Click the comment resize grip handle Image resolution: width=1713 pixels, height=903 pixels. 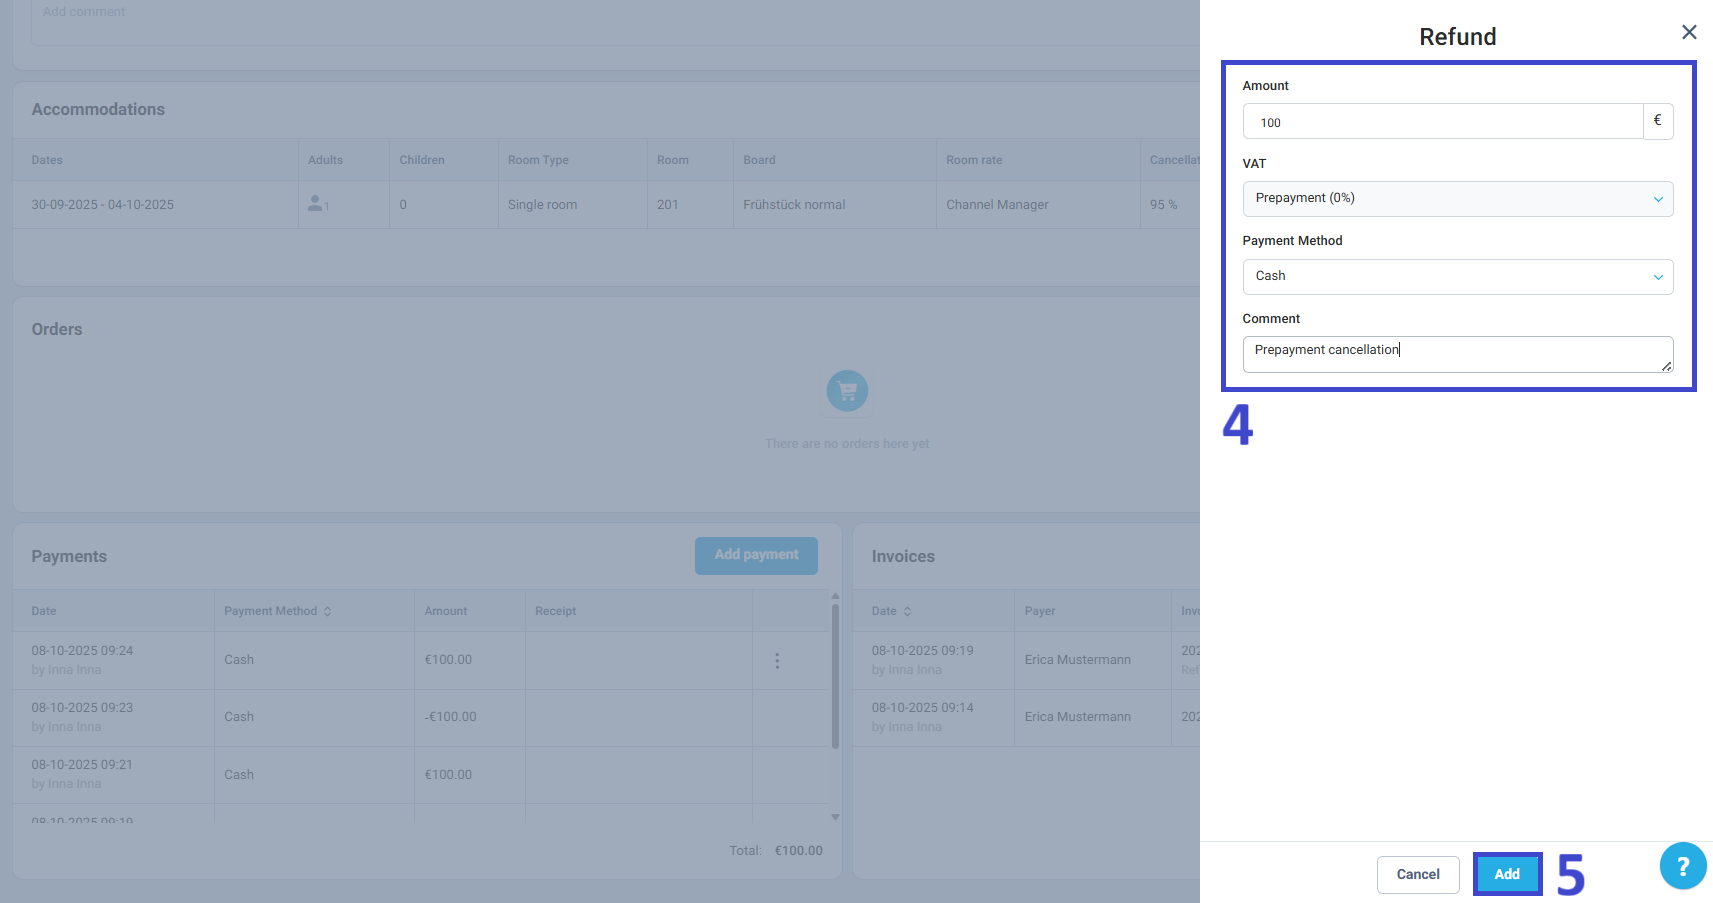[x=1666, y=366]
